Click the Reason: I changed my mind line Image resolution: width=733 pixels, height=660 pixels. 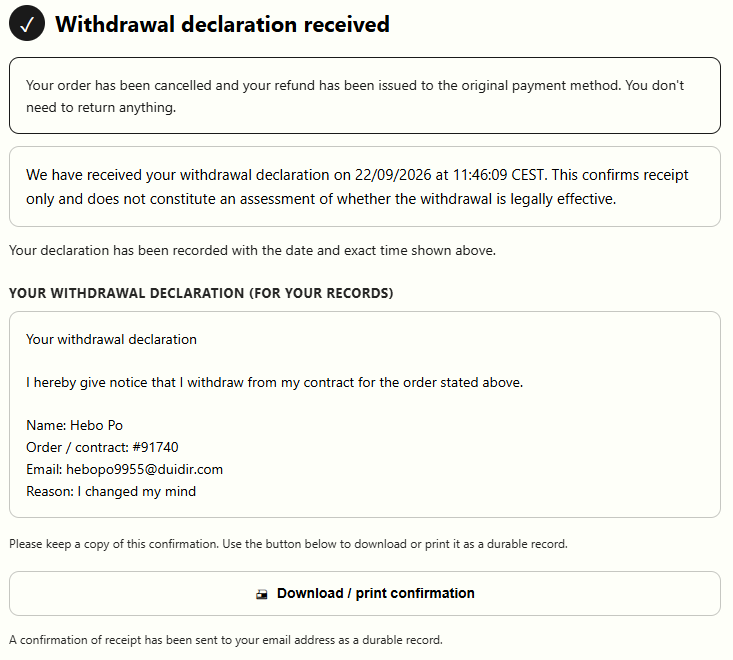click(111, 492)
